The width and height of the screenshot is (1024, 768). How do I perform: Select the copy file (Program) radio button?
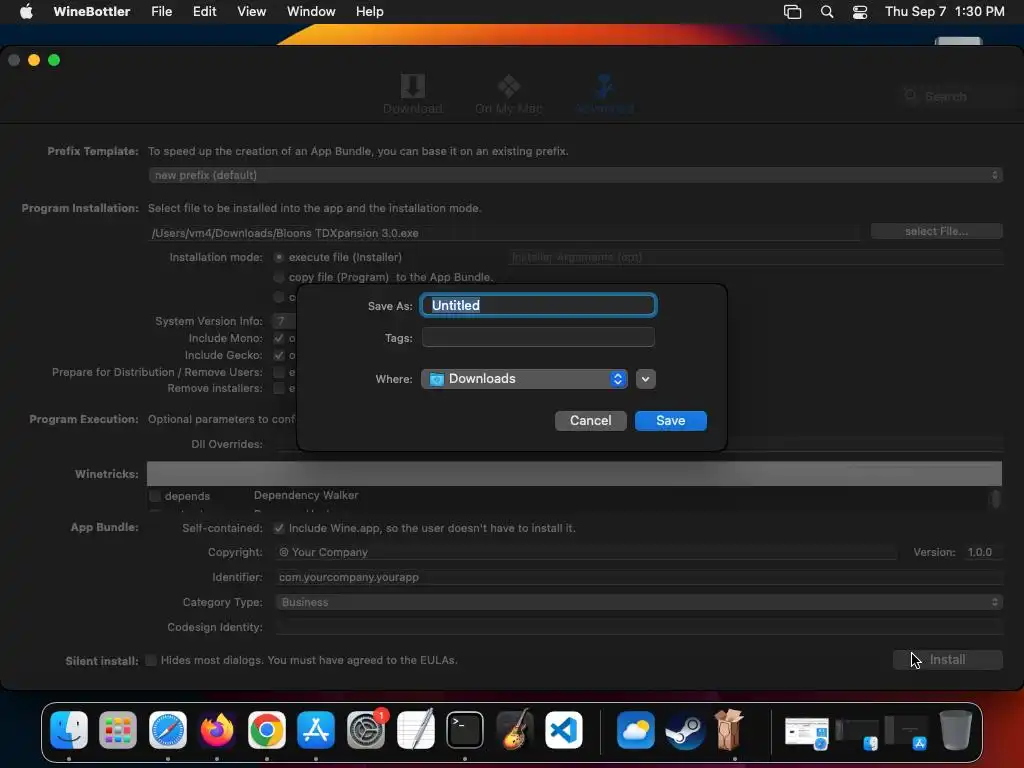[x=279, y=277]
